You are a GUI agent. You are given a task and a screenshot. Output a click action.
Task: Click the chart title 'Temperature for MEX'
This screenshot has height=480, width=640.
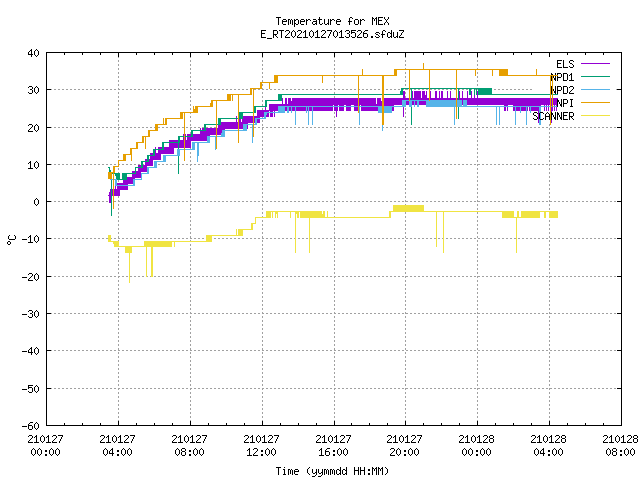[x=332, y=21]
